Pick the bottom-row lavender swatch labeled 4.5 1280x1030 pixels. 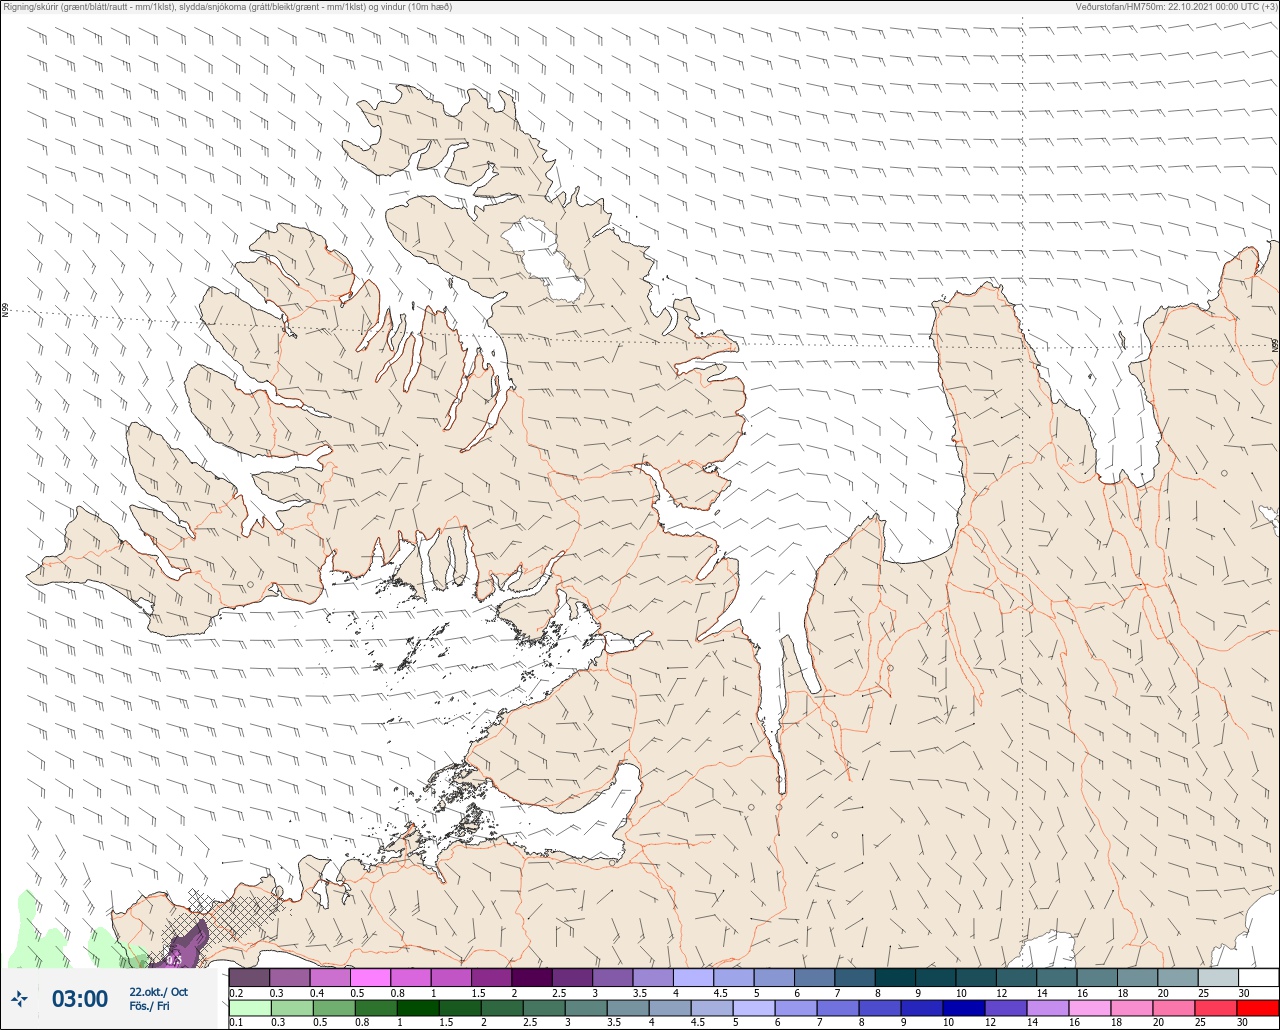pyautogui.click(x=712, y=1008)
